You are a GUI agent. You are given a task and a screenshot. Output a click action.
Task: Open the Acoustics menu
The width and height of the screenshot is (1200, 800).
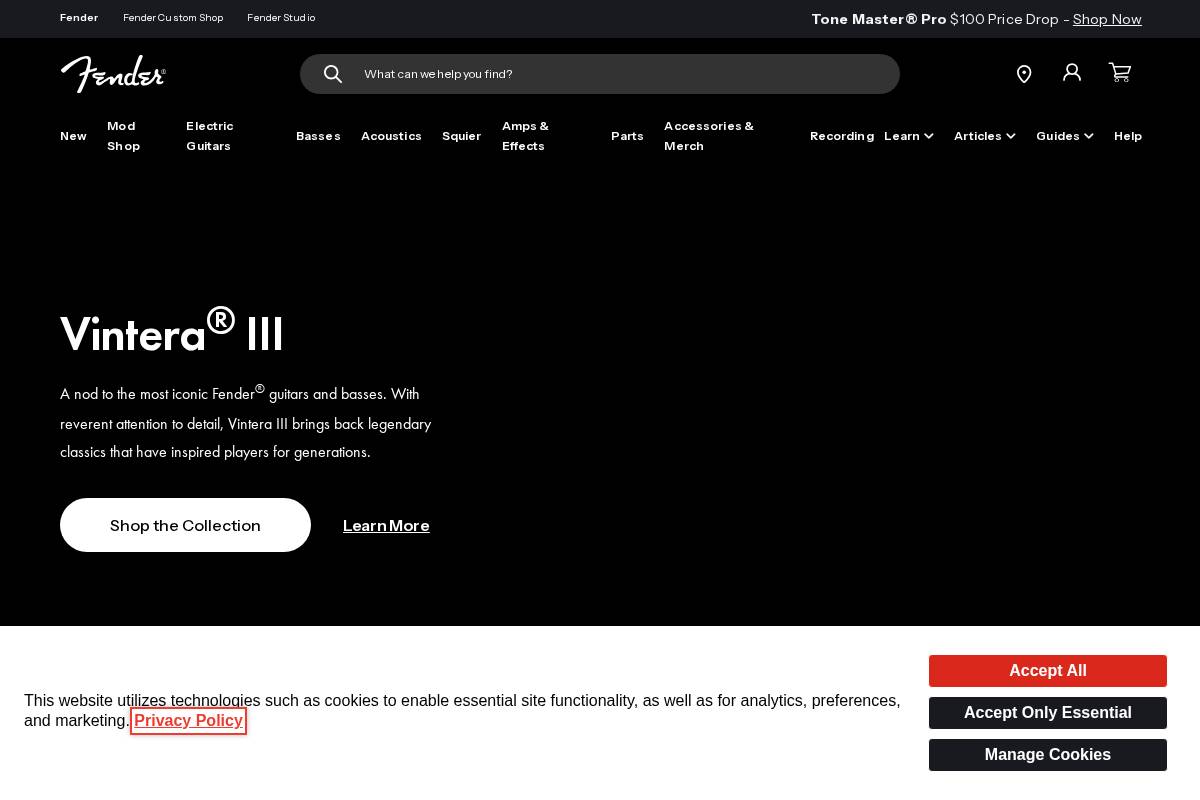(391, 136)
